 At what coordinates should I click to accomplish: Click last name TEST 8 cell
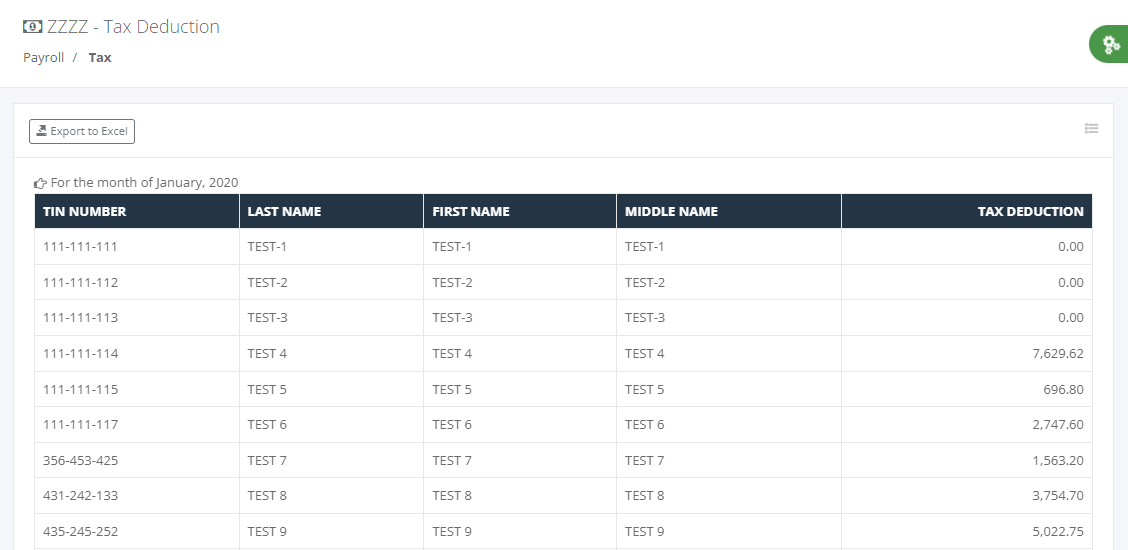coord(332,496)
